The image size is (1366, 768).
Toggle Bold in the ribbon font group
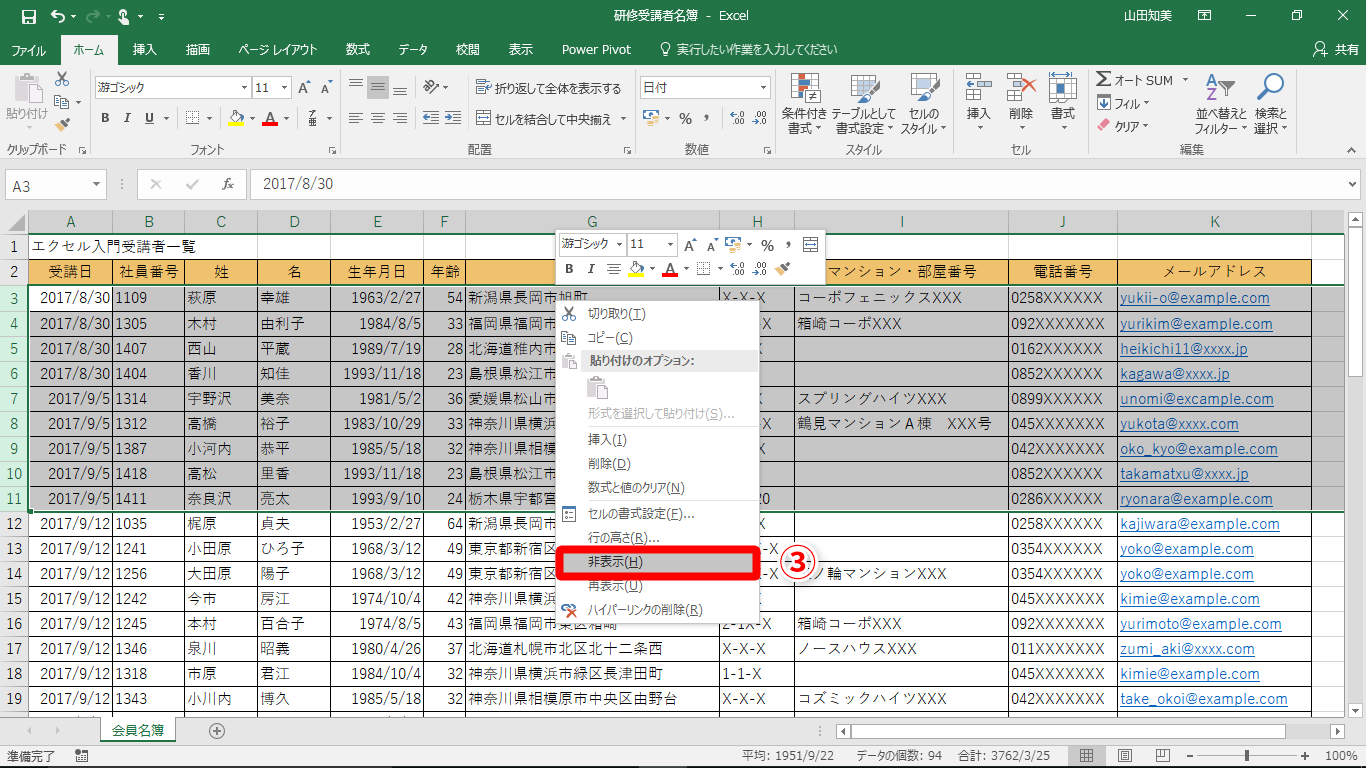click(x=105, y=119)
